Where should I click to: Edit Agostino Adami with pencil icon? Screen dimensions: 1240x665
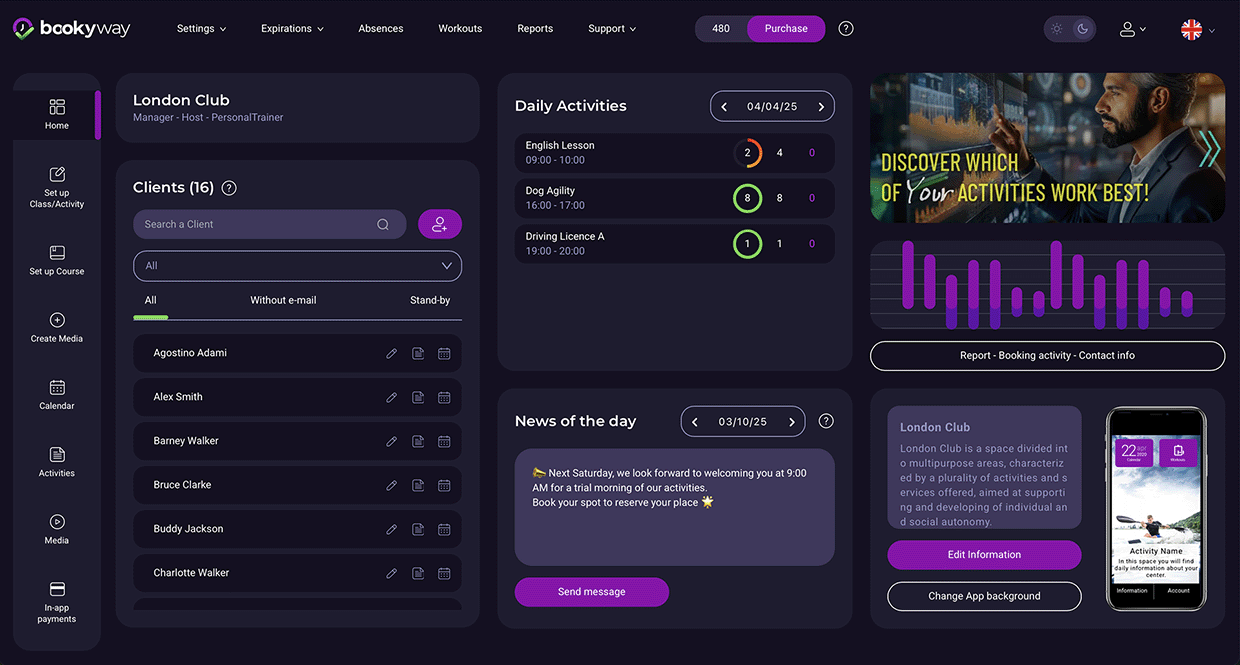click(x=392, y=354)
